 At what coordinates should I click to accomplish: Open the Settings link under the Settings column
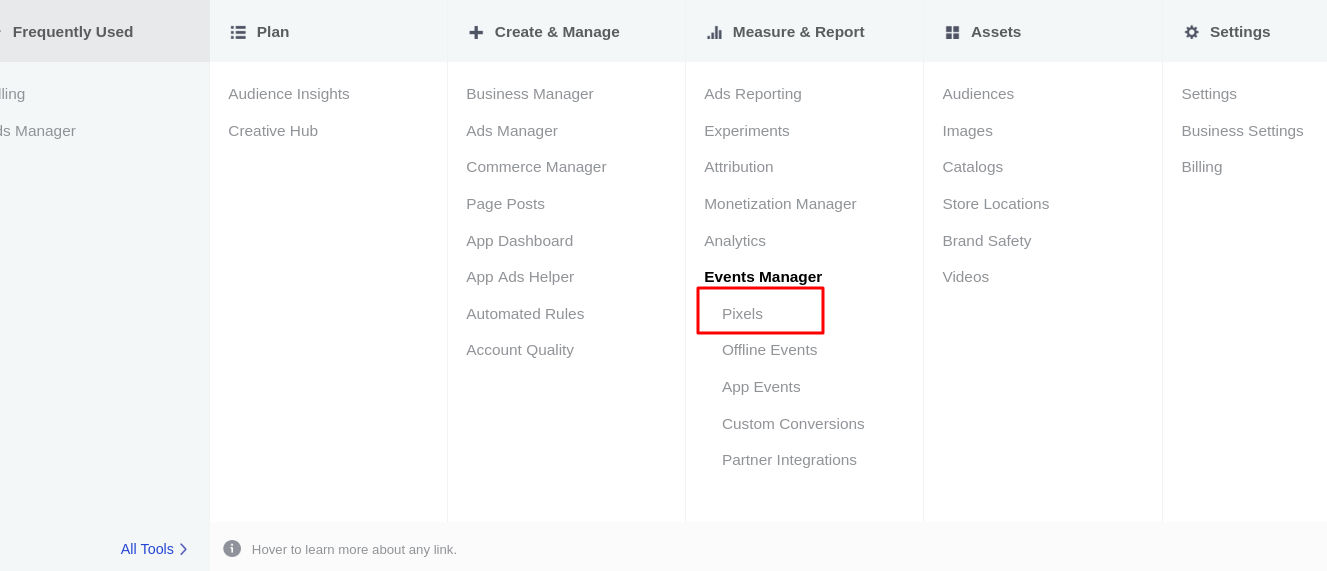pos(1209,94)
